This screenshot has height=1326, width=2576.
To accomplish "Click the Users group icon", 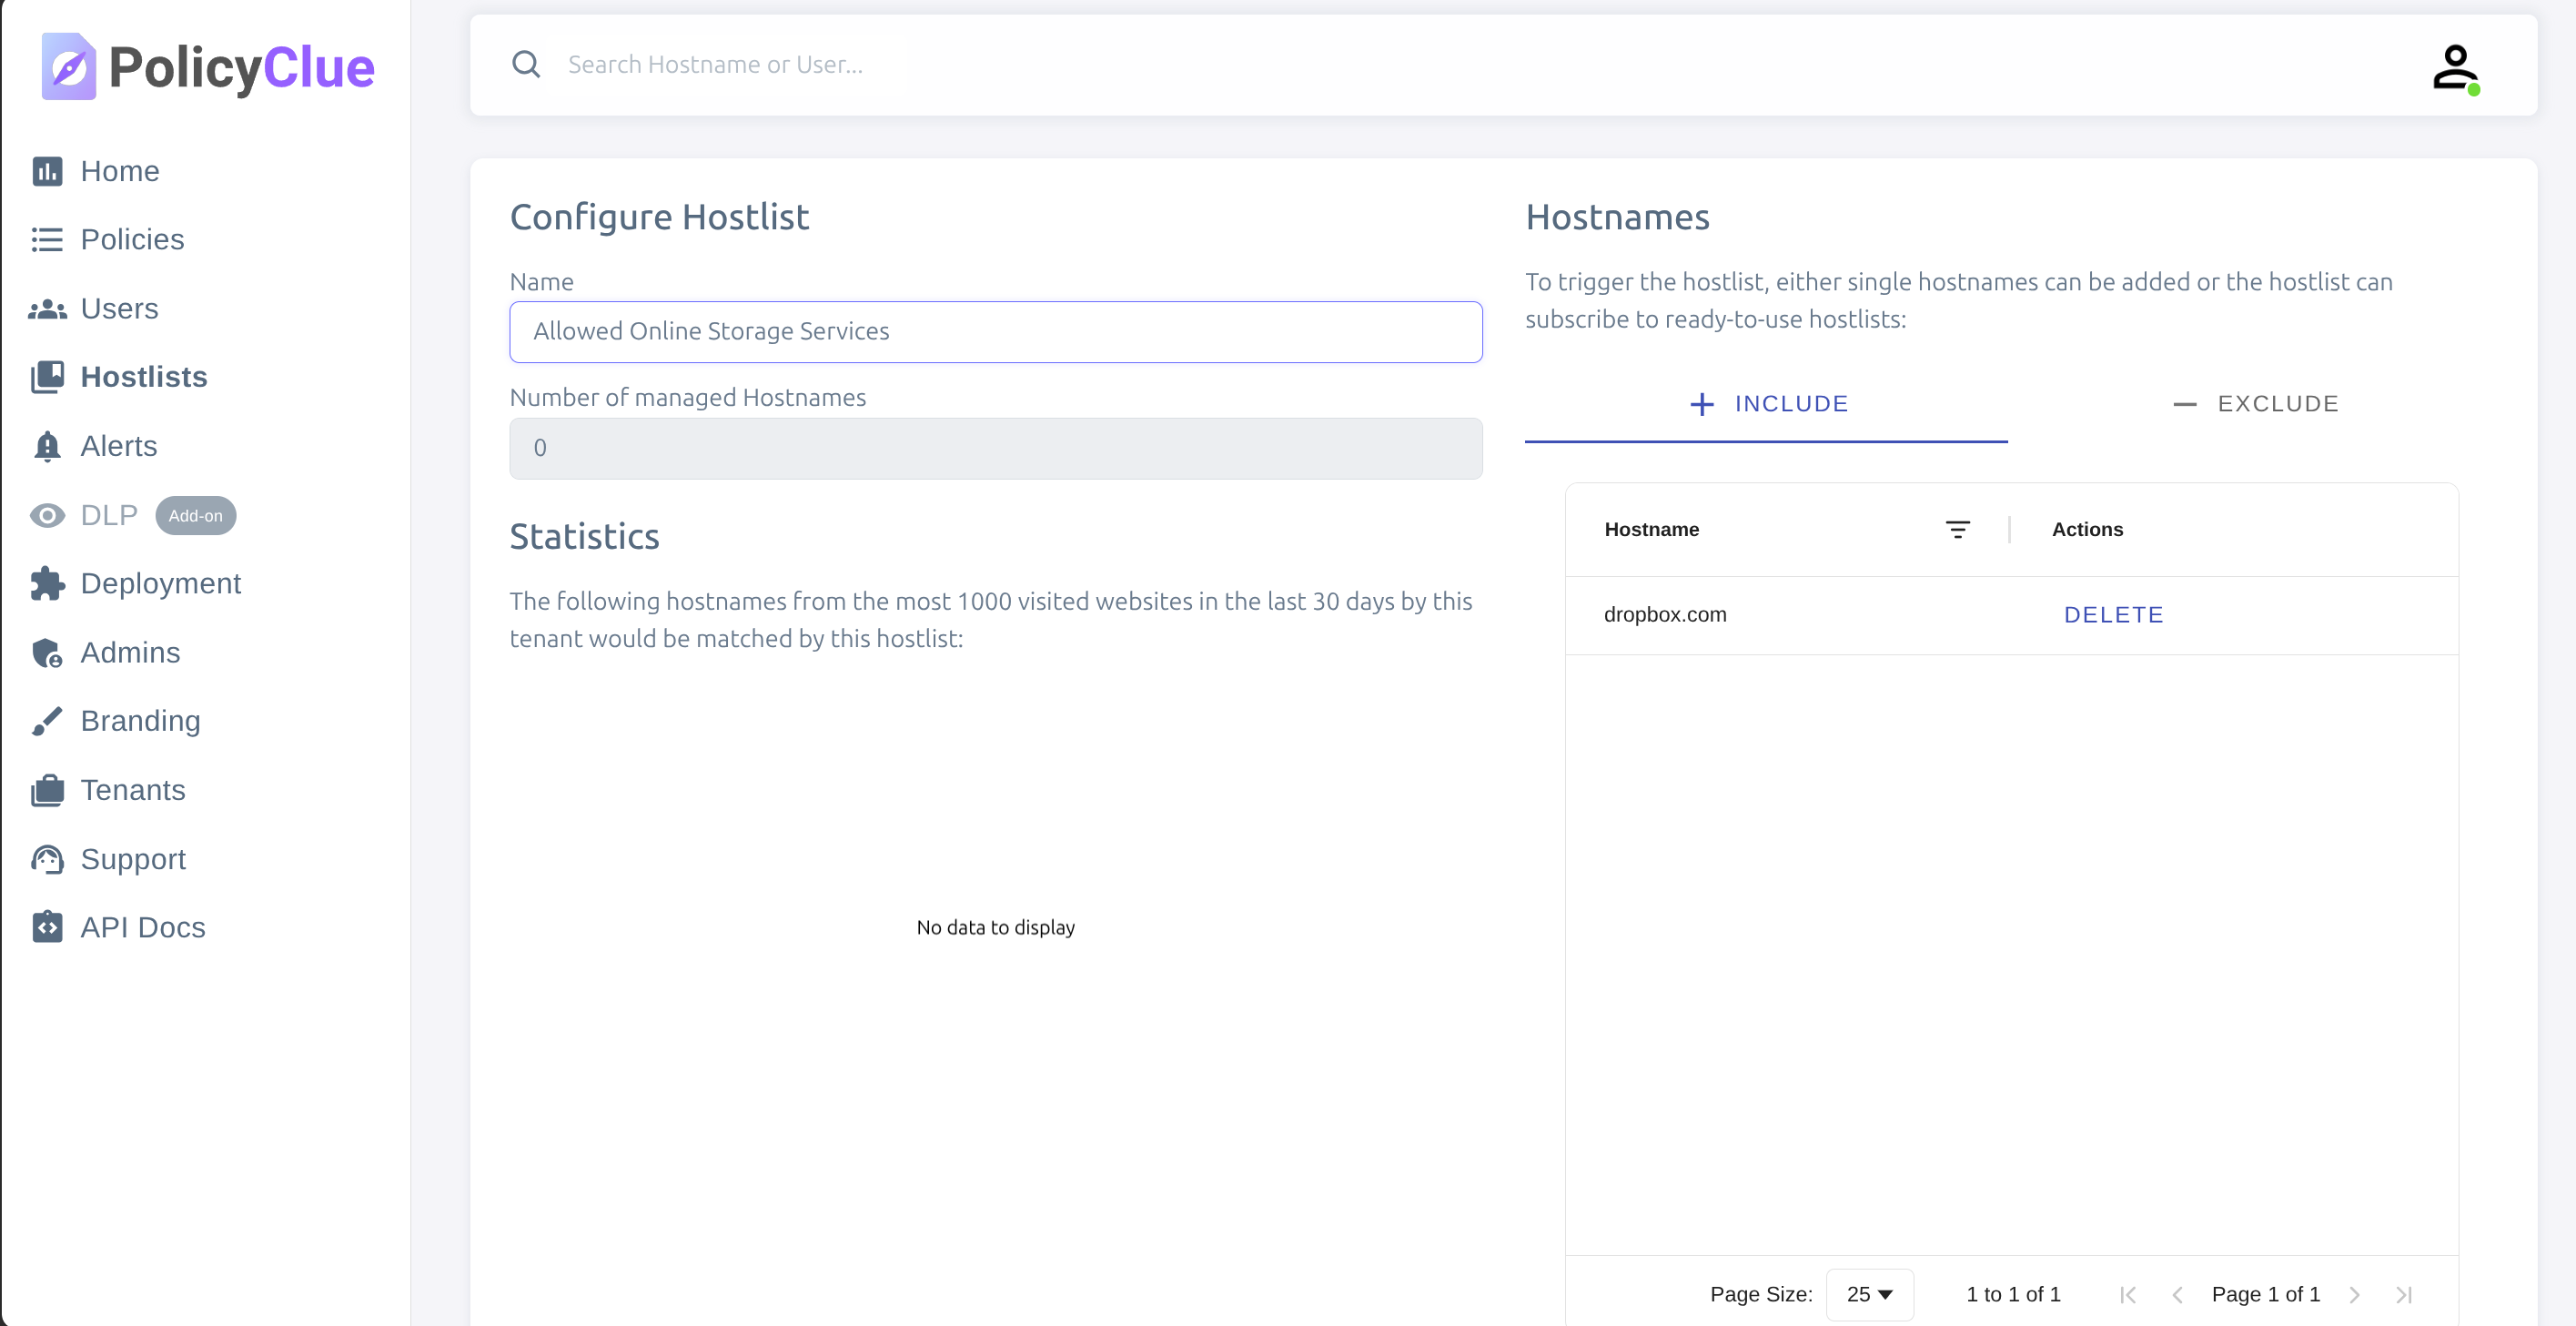I will [x=47, y=309].
